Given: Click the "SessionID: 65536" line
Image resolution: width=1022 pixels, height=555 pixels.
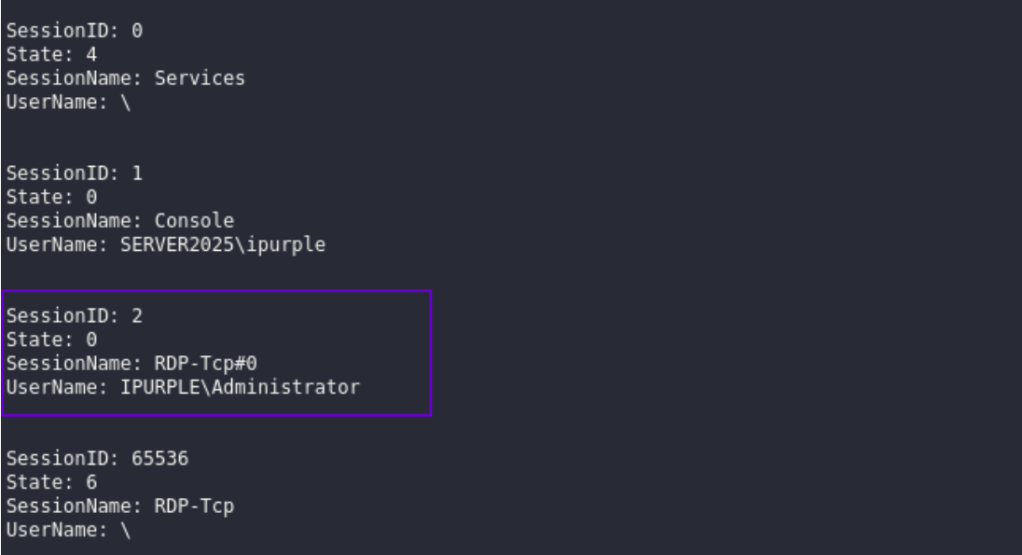Looking at the screenshot, I should coord(97,458).
